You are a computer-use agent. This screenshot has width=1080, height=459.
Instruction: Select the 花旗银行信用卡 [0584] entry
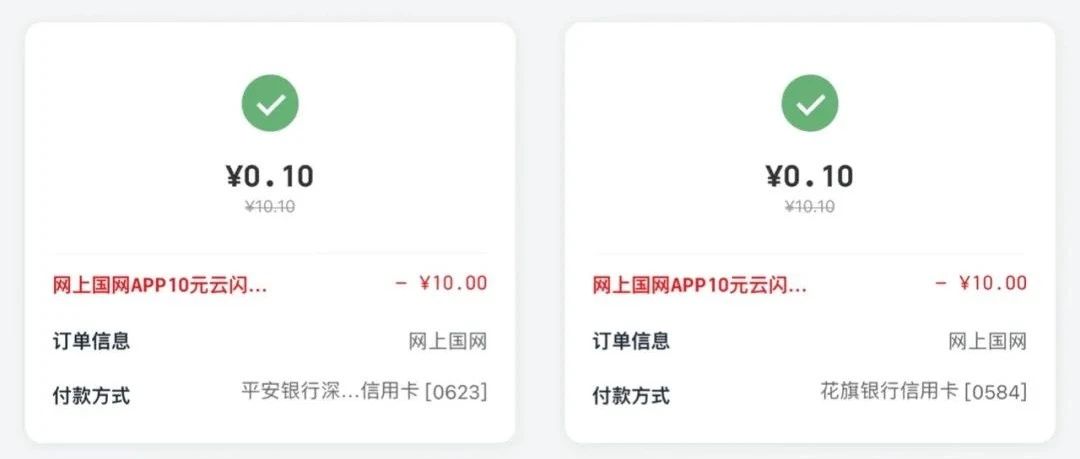click(x=924, y=392)
